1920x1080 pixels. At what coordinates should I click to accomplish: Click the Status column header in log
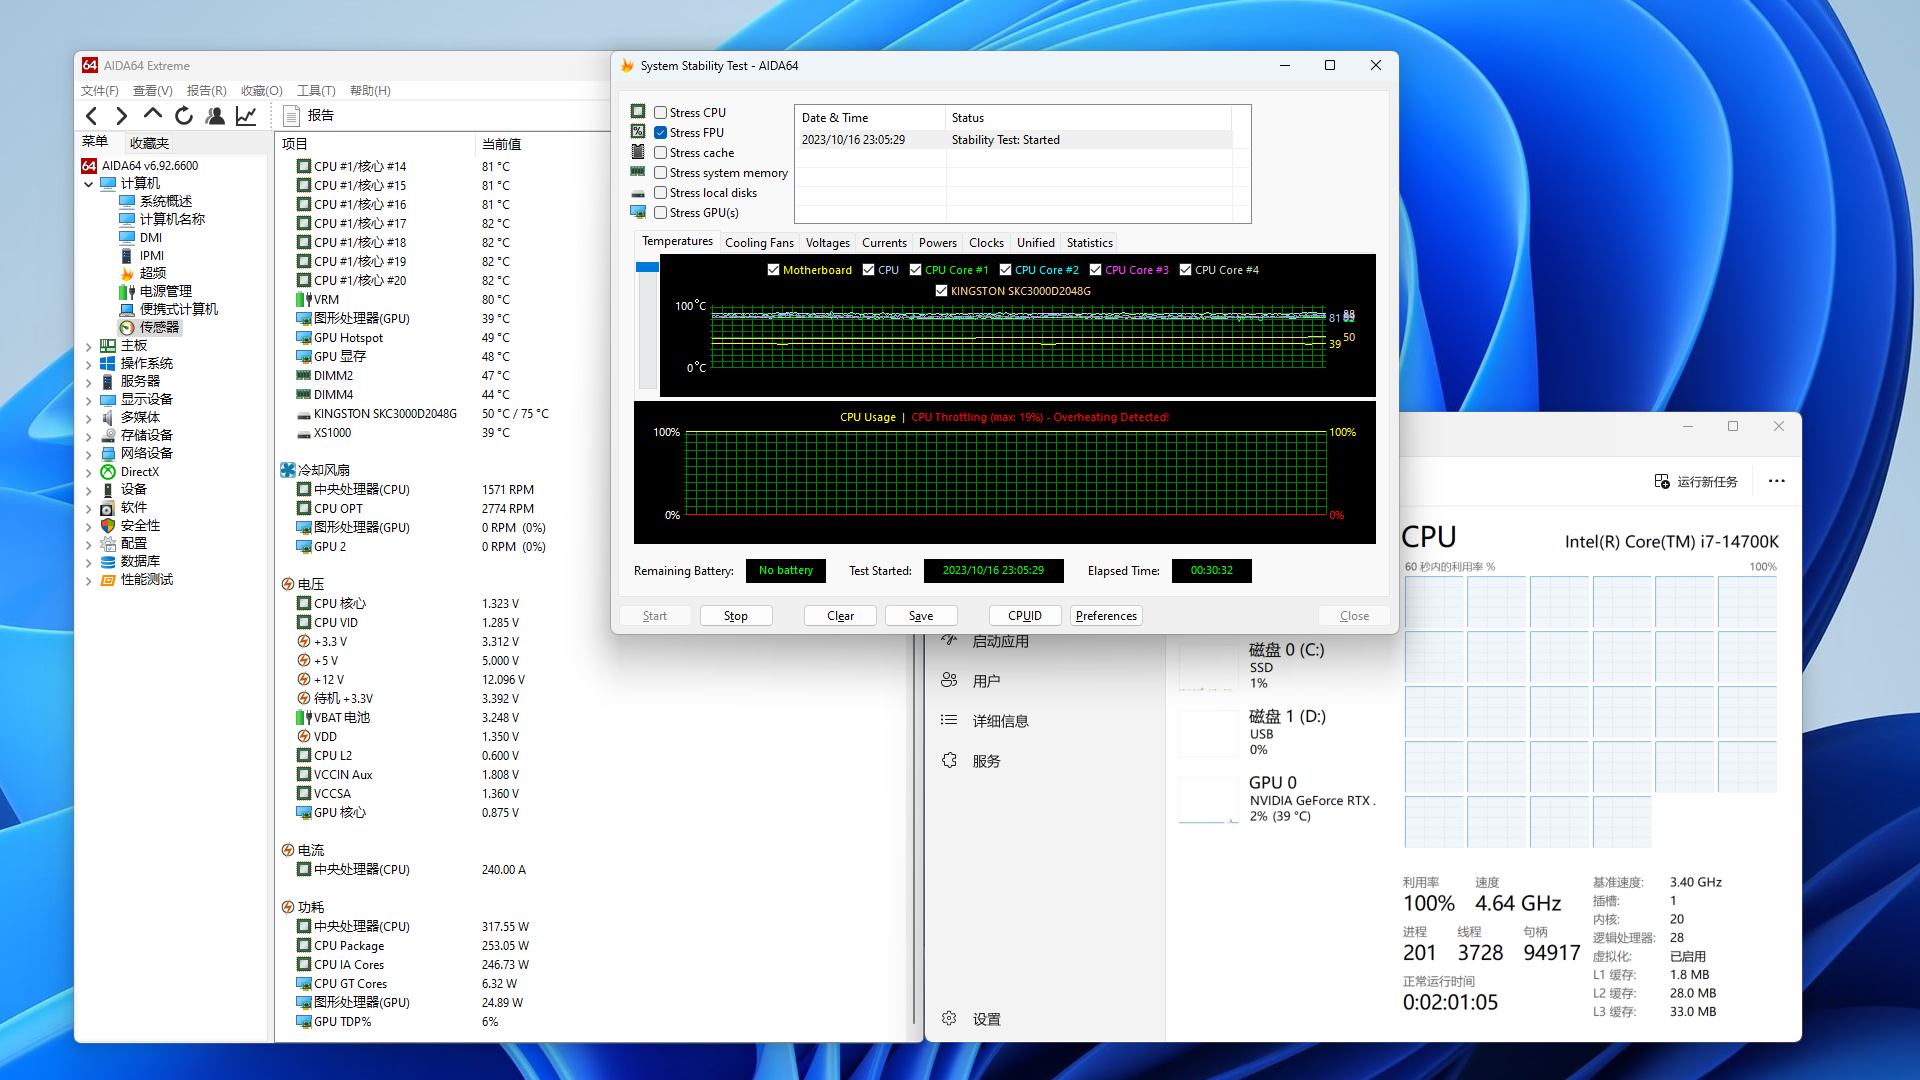1088,118
